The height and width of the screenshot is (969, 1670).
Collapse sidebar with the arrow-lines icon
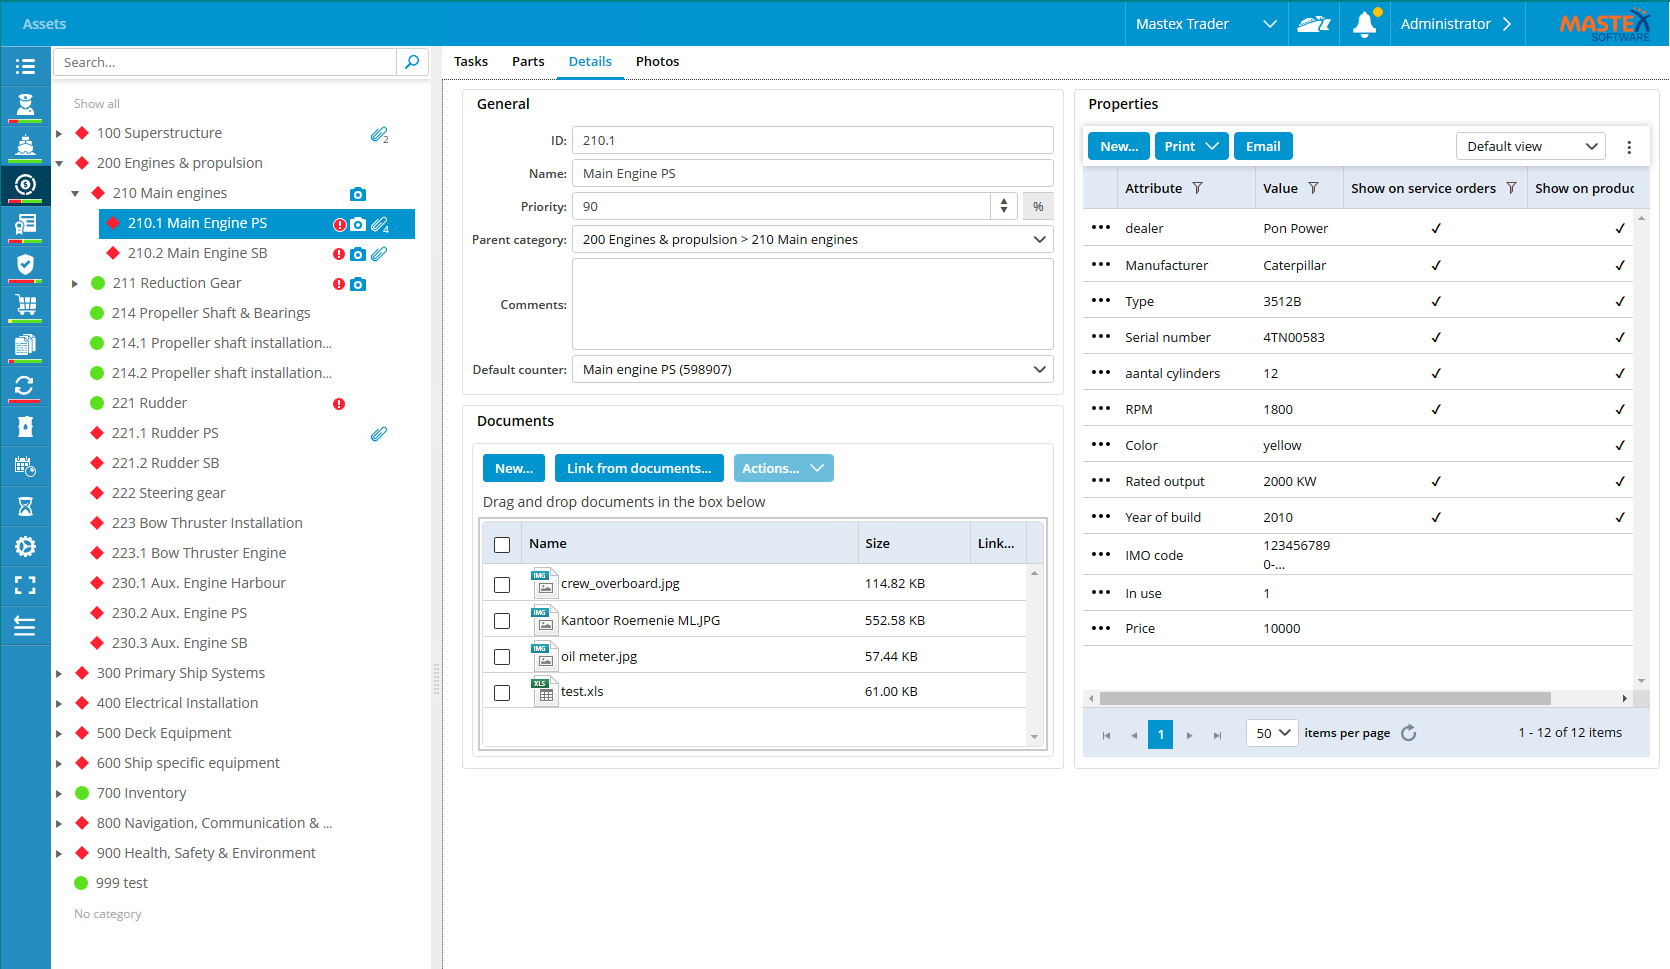point(25,626)
